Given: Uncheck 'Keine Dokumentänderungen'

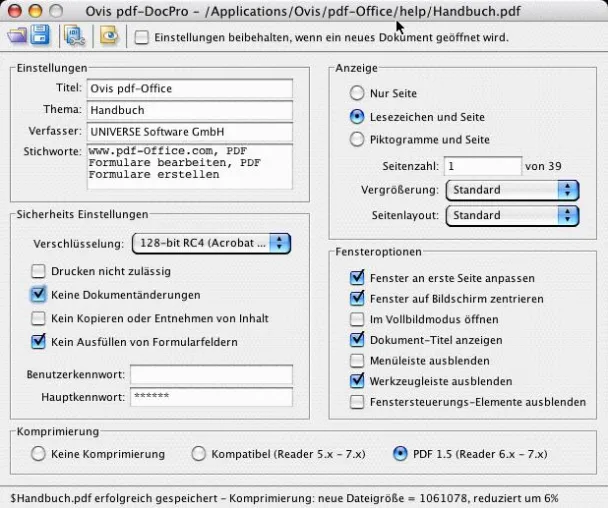Looking at the screenshot, I should coord(38,295).
